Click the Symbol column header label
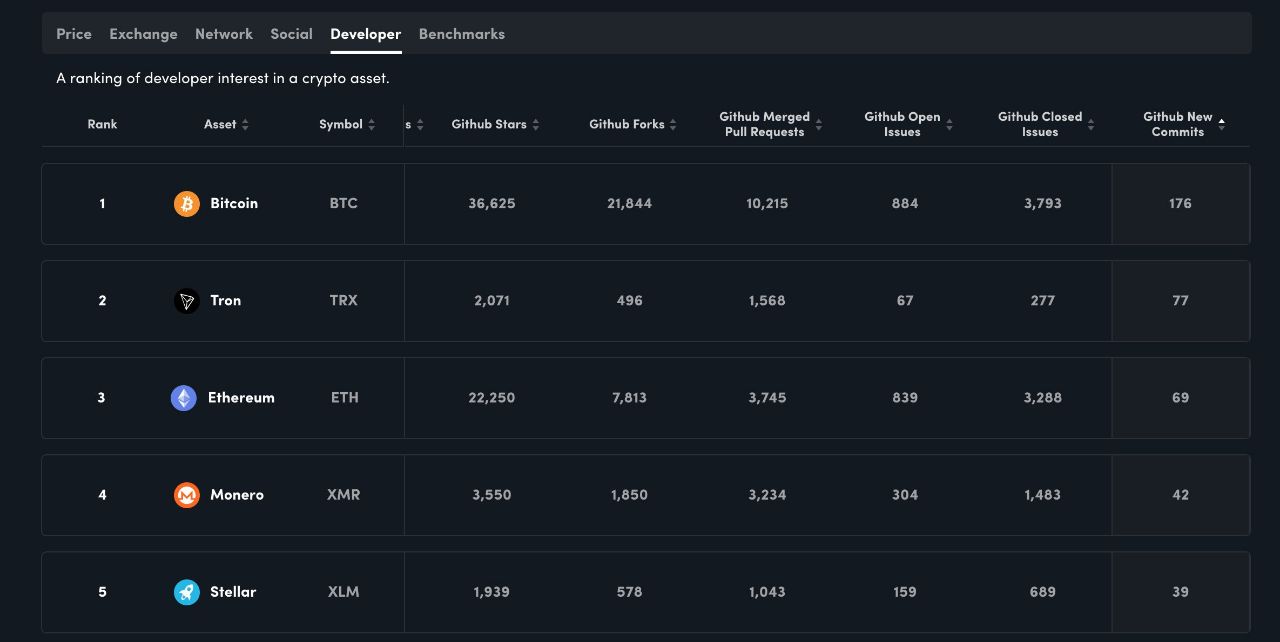The height and width of the screenshot is (642, 1280). (x=341, y=124)
